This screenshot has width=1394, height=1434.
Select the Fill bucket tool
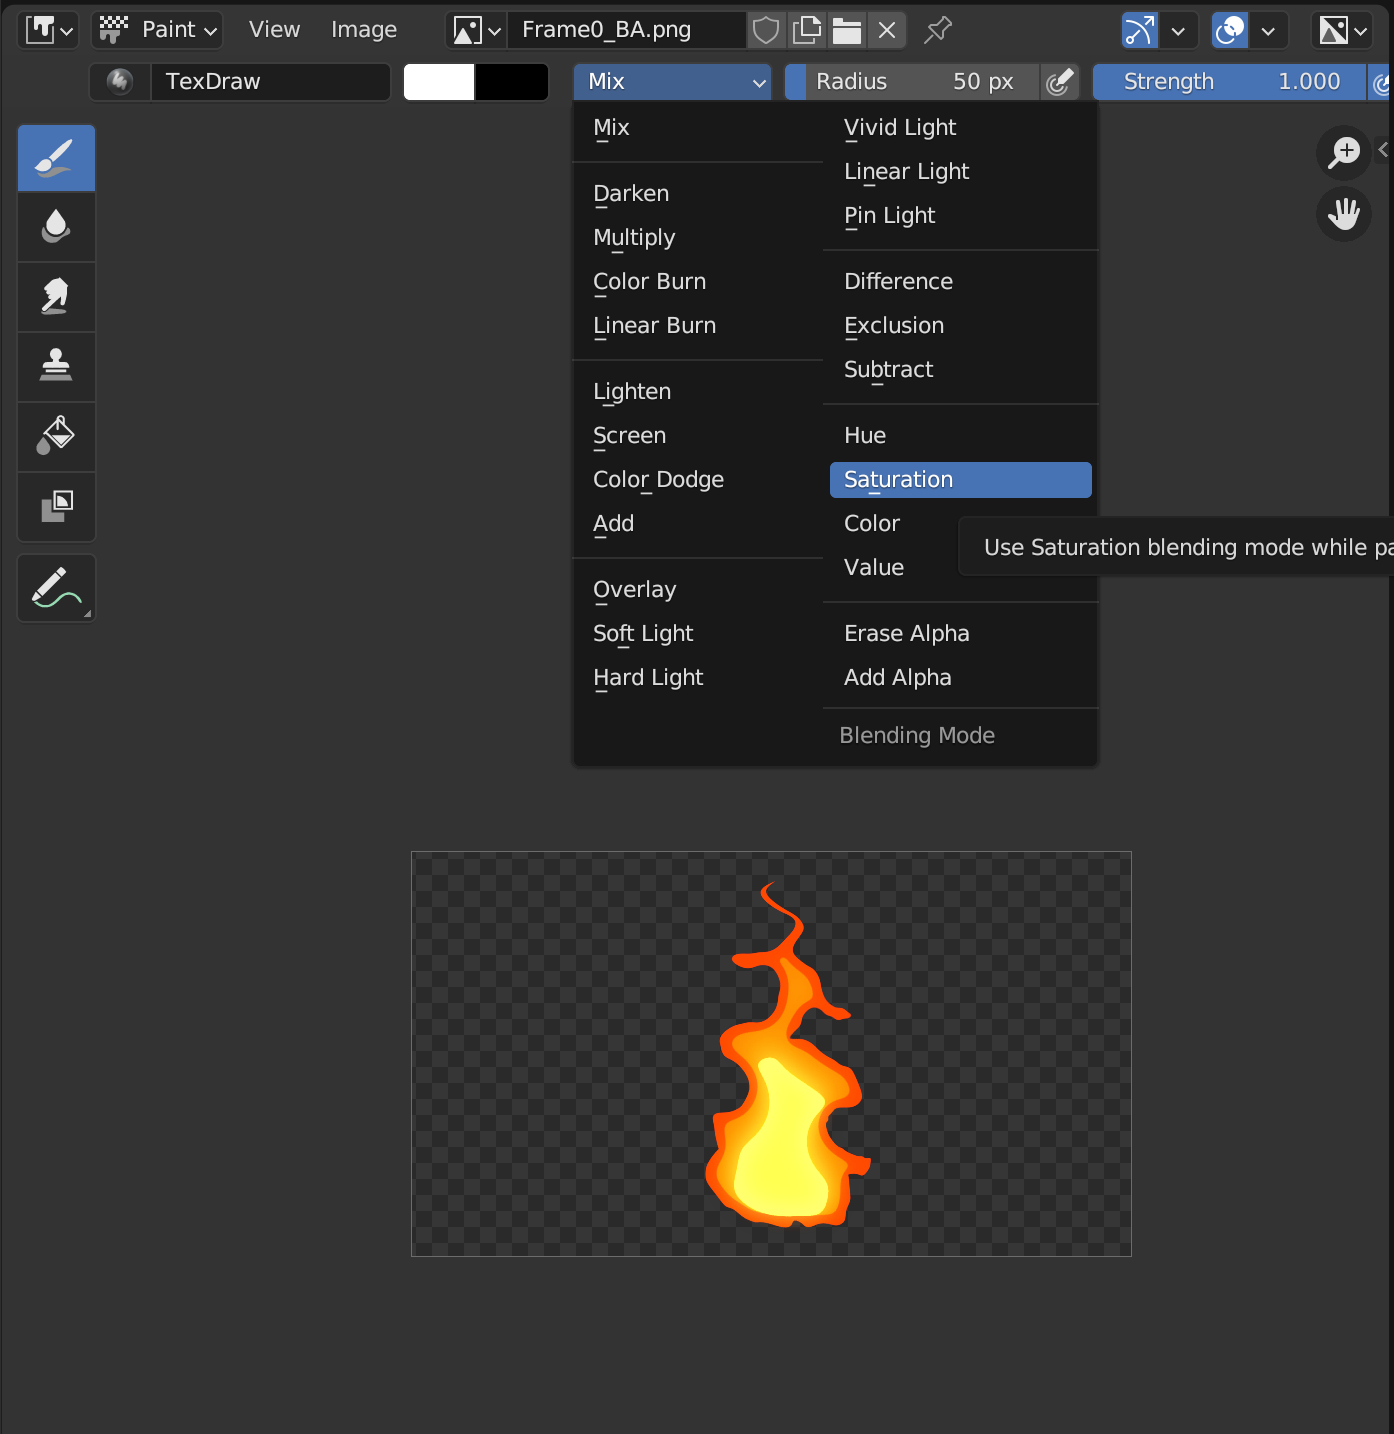pyautogui.click(x=56, y=437)
